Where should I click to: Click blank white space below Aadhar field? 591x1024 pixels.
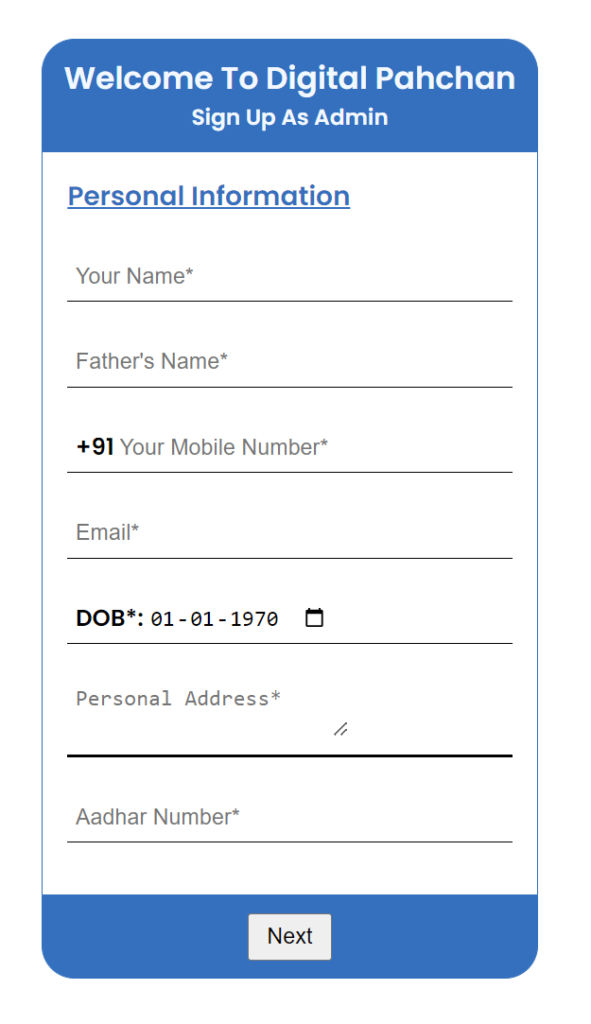click(289, 869)
